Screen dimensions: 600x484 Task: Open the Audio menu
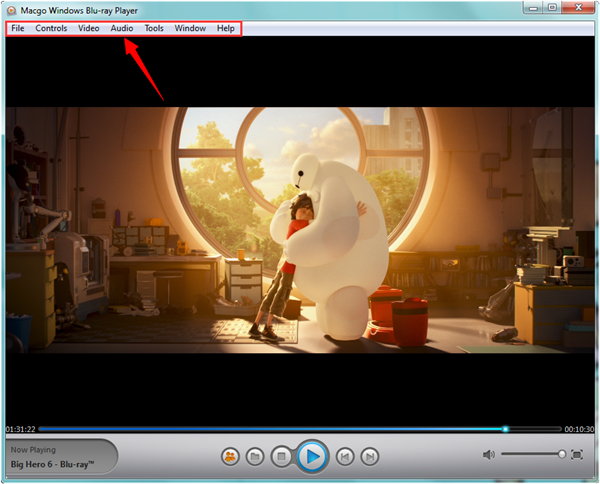click(x=122, y=28)
